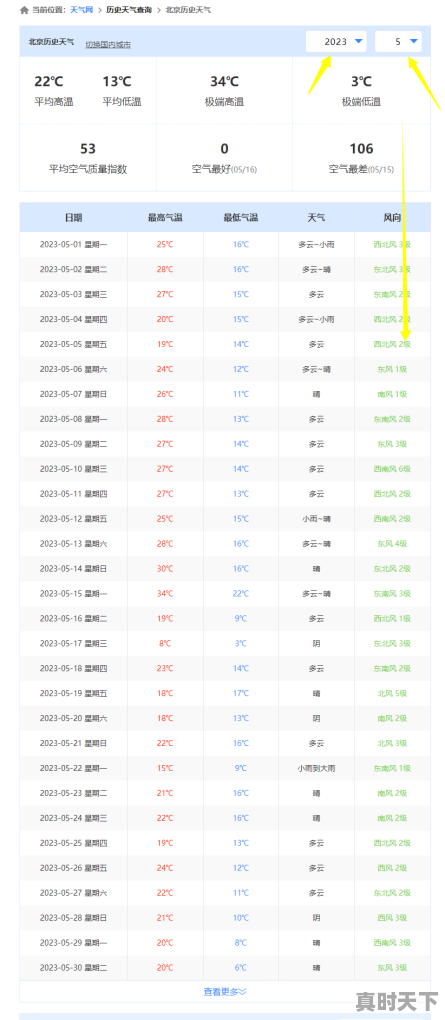Click low temperature 14℃ in the 2023-05-05 row

coord(241,344)
